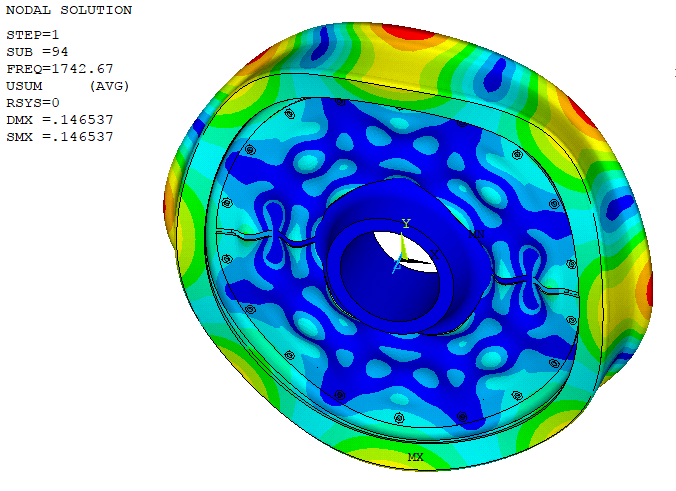Click the USUM label

coord(24,86)
